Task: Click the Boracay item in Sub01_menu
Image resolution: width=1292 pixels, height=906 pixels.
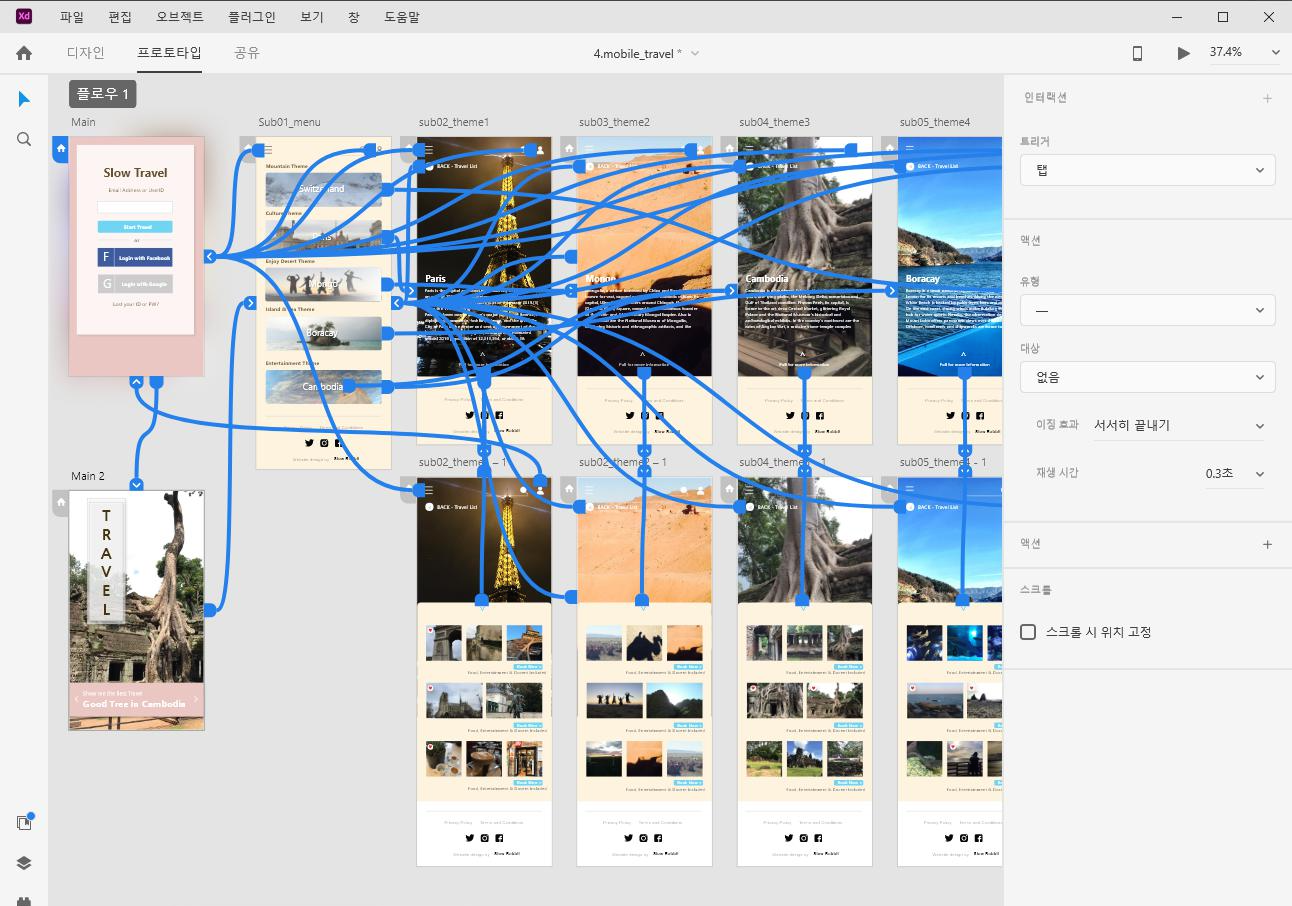Action: (323, 333)
